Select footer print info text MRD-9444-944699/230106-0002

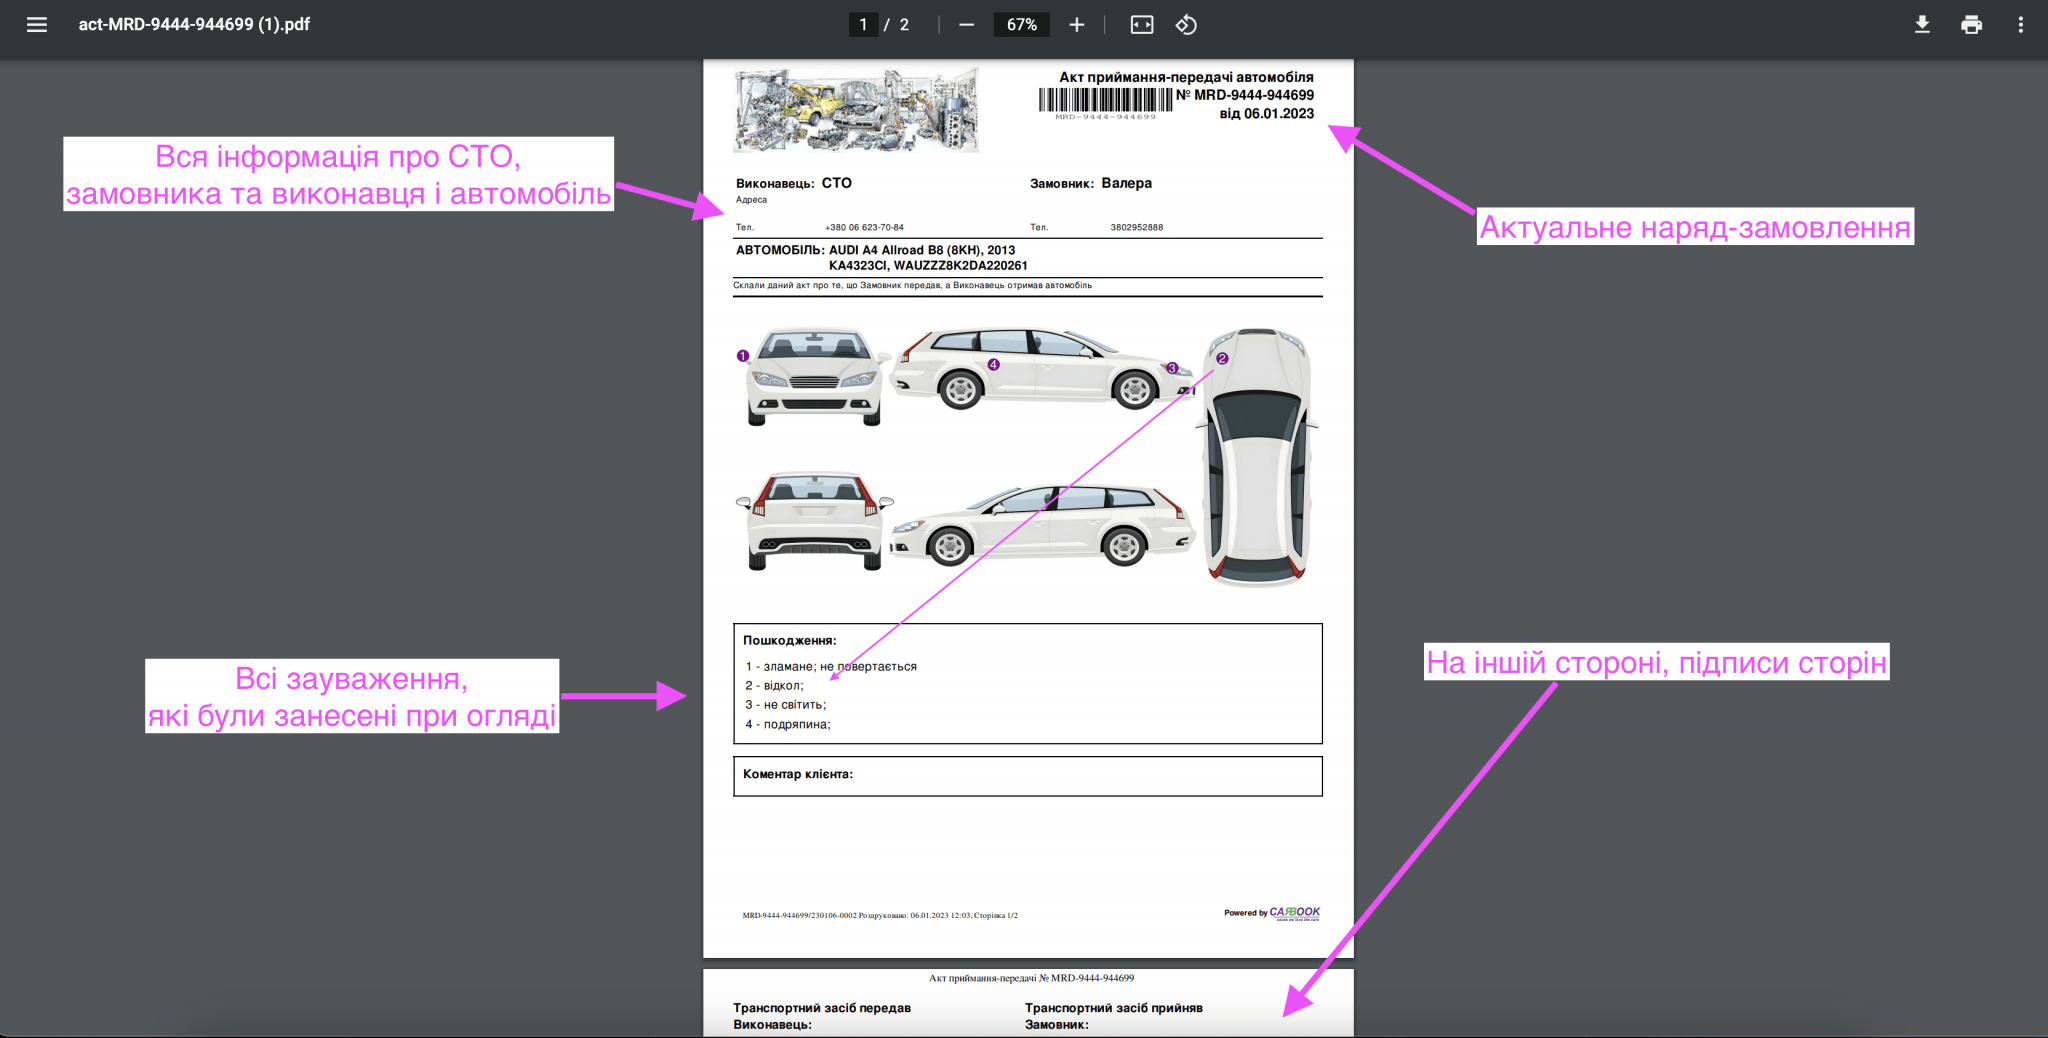[x=799, y=916]
